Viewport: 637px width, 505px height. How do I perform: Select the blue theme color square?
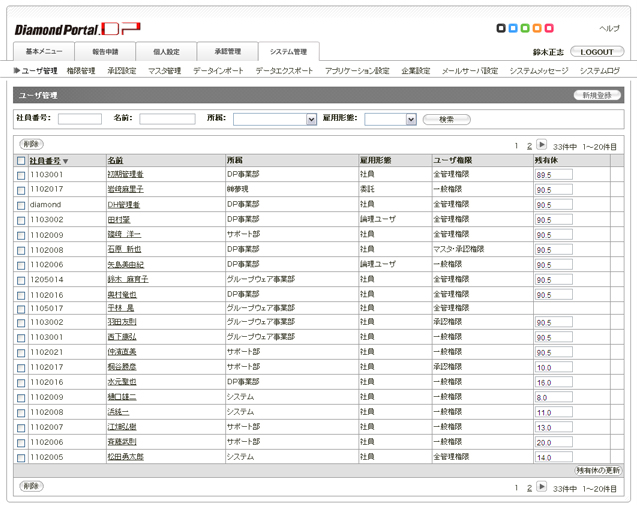tap(513, 28)
